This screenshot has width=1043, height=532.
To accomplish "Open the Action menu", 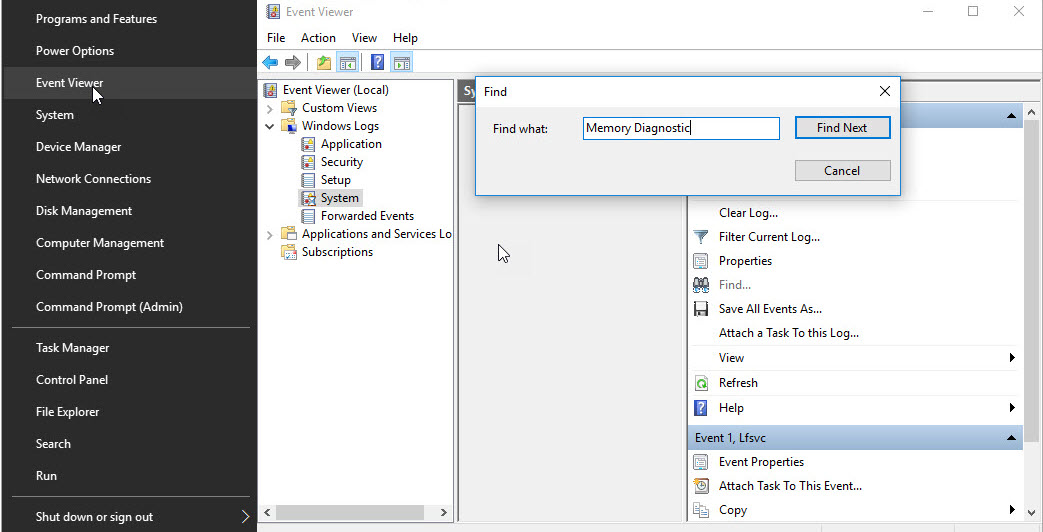I will coord(318,38).
